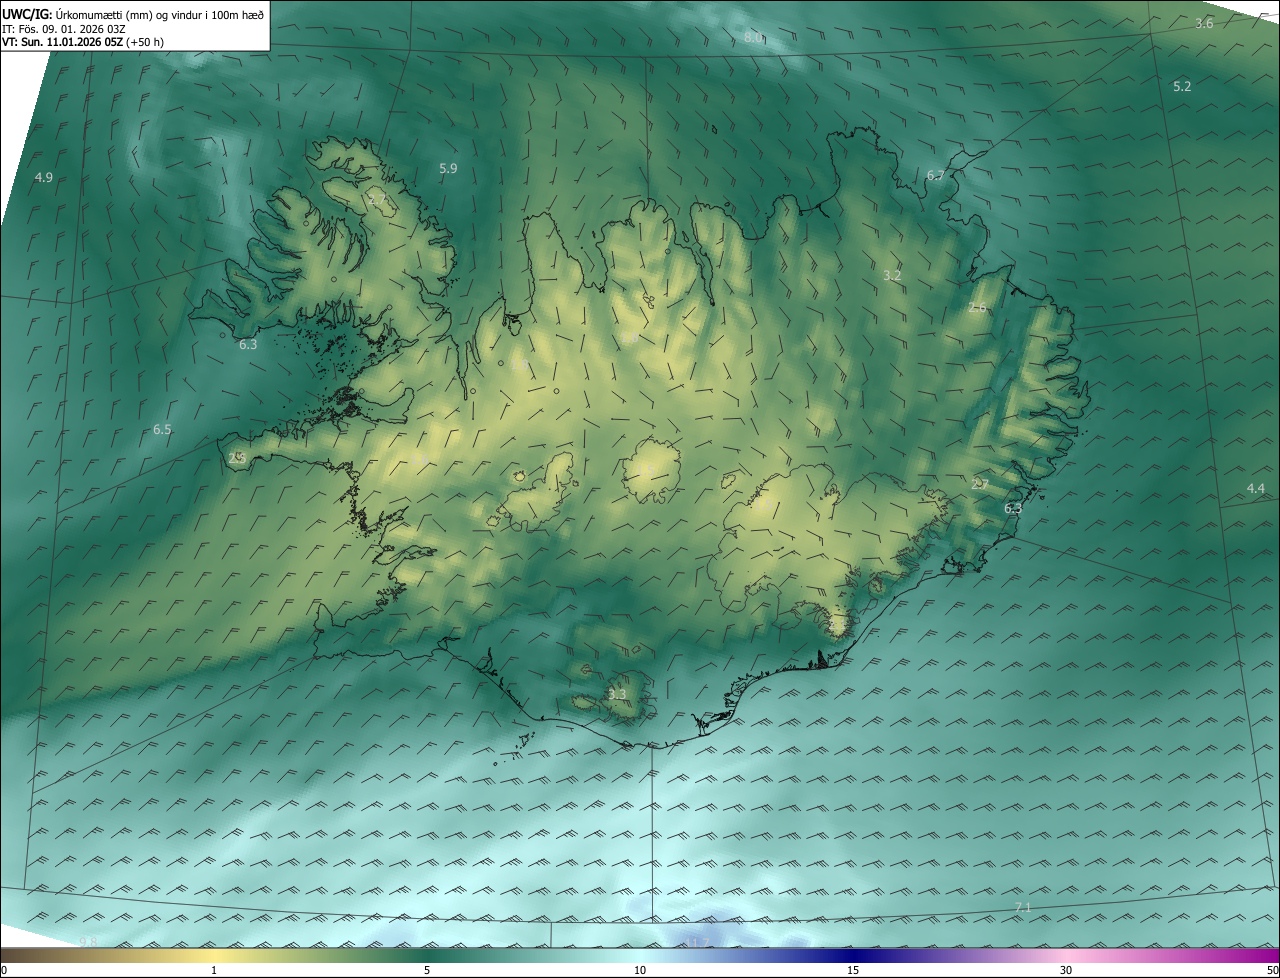
Task: Select the 9.8 map value
Action: pyautogui.click(x=88, y=942)
